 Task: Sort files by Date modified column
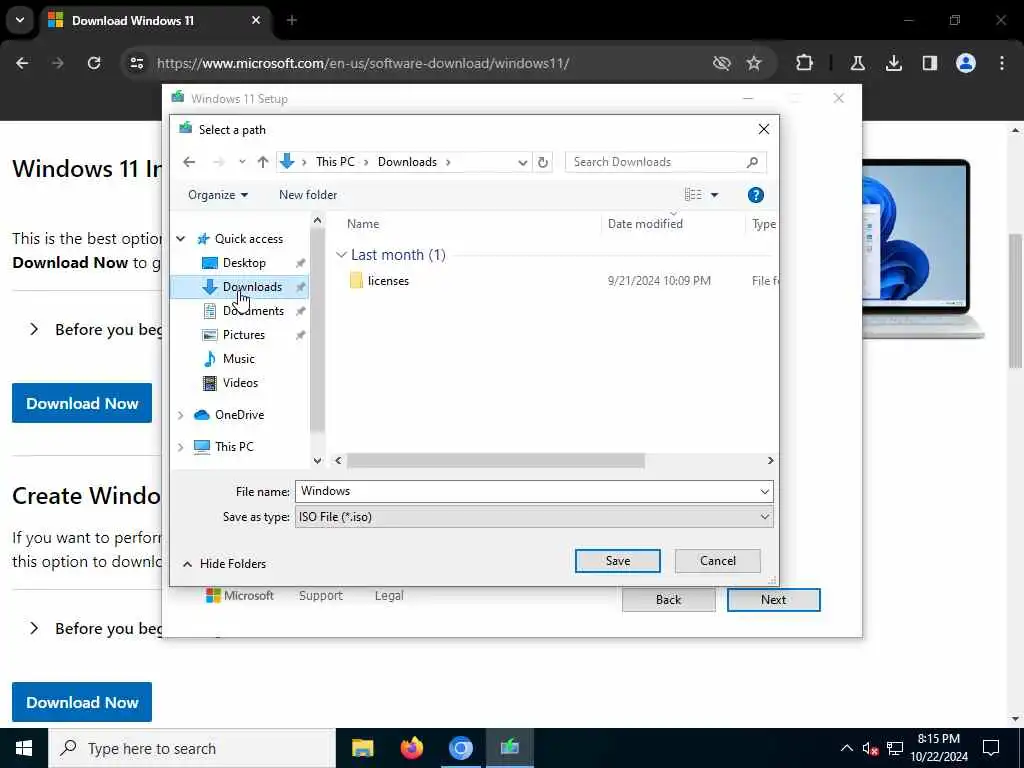[x=645, y=223]
